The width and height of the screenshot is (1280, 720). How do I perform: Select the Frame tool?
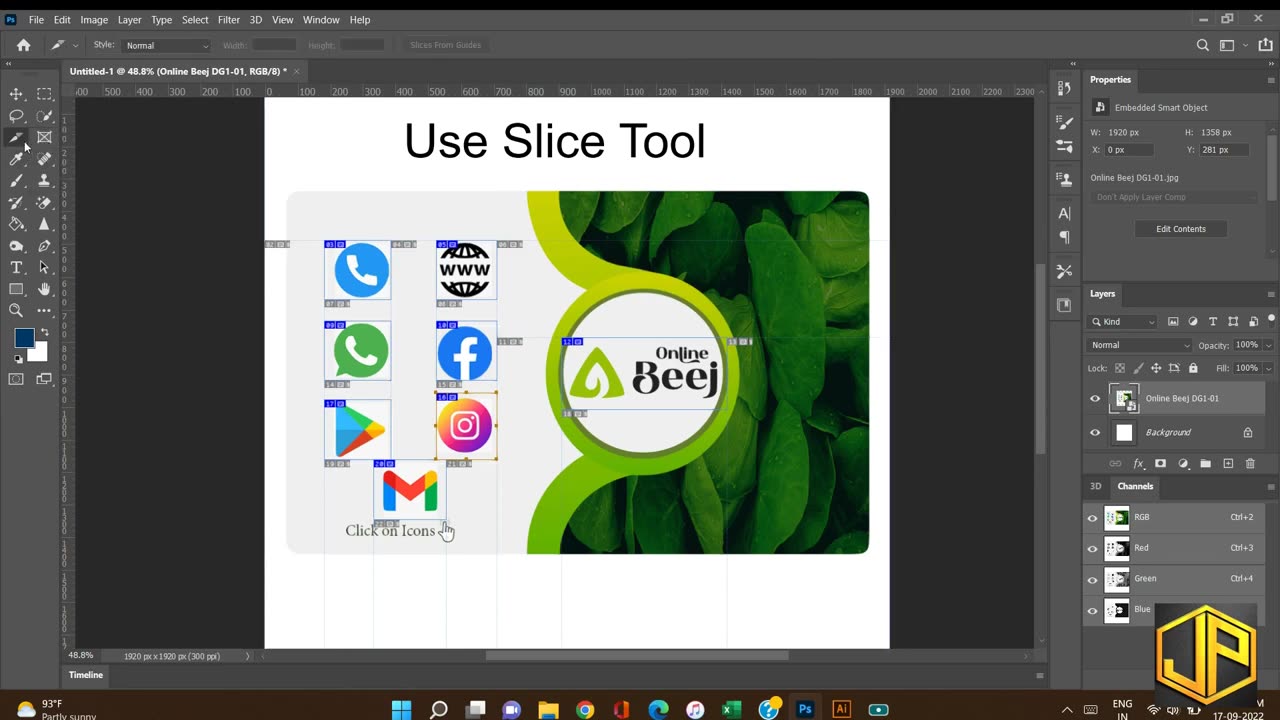(44, 137)
